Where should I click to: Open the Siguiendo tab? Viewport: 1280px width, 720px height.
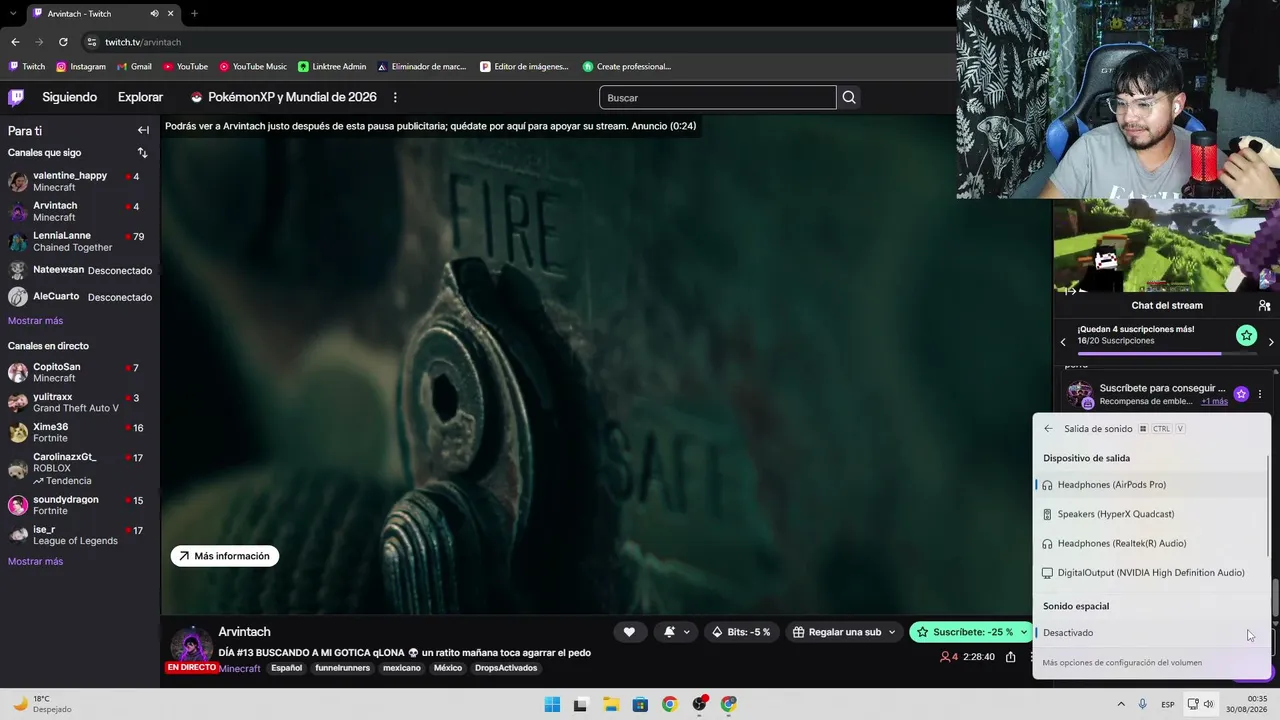click(x=69, y=97)
